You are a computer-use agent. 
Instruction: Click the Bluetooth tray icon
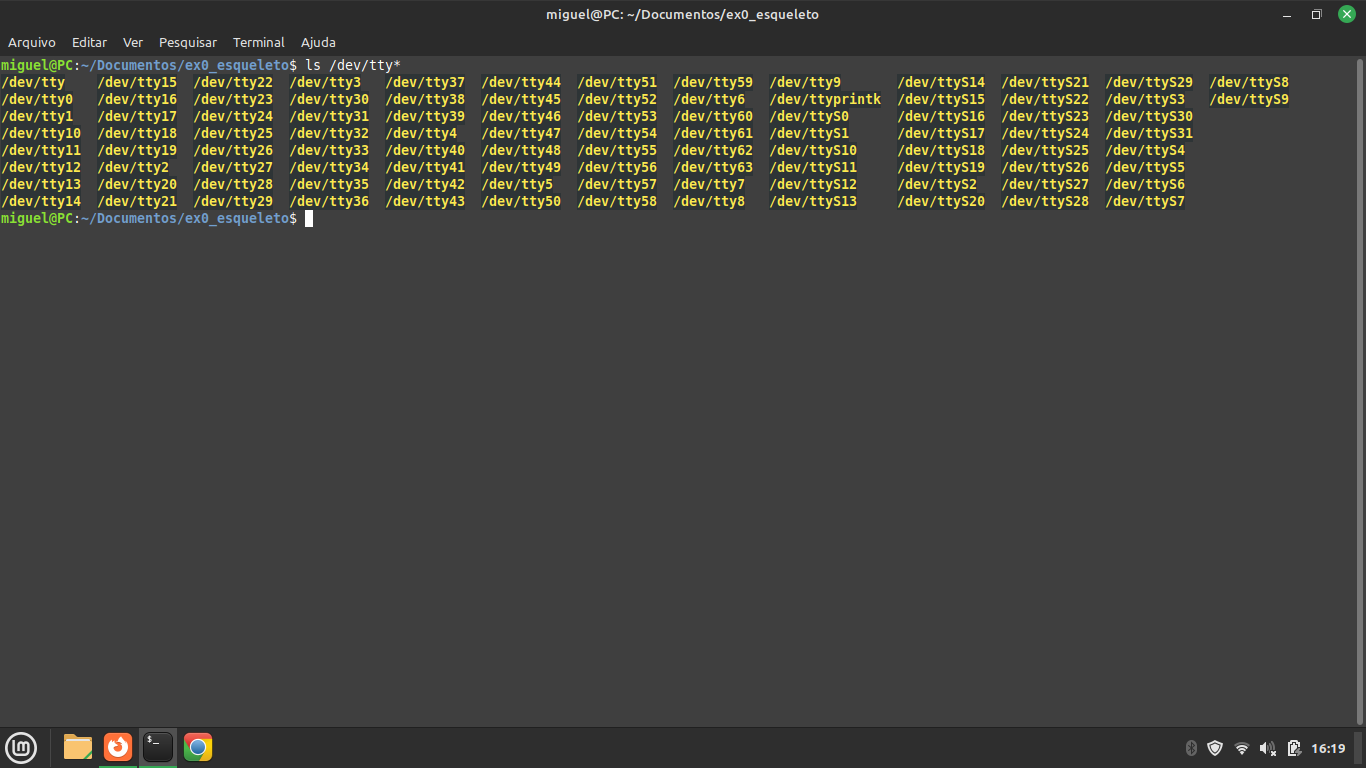(1191, 748)
